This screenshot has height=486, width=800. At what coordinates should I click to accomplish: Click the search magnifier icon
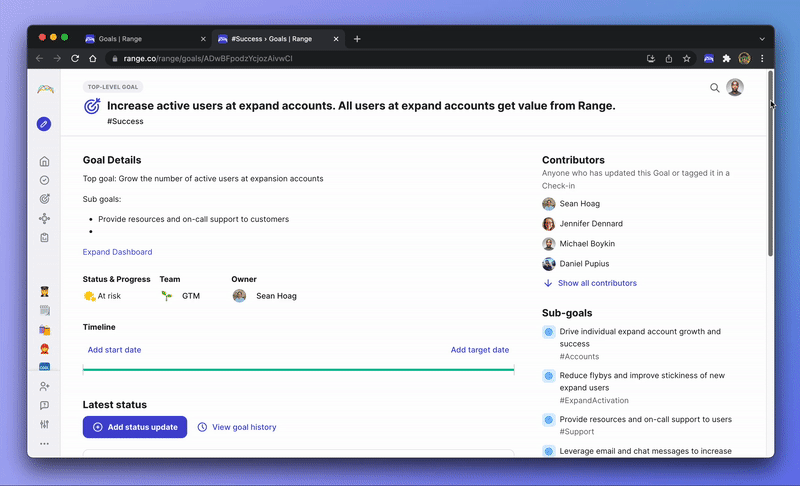point(714,88)
